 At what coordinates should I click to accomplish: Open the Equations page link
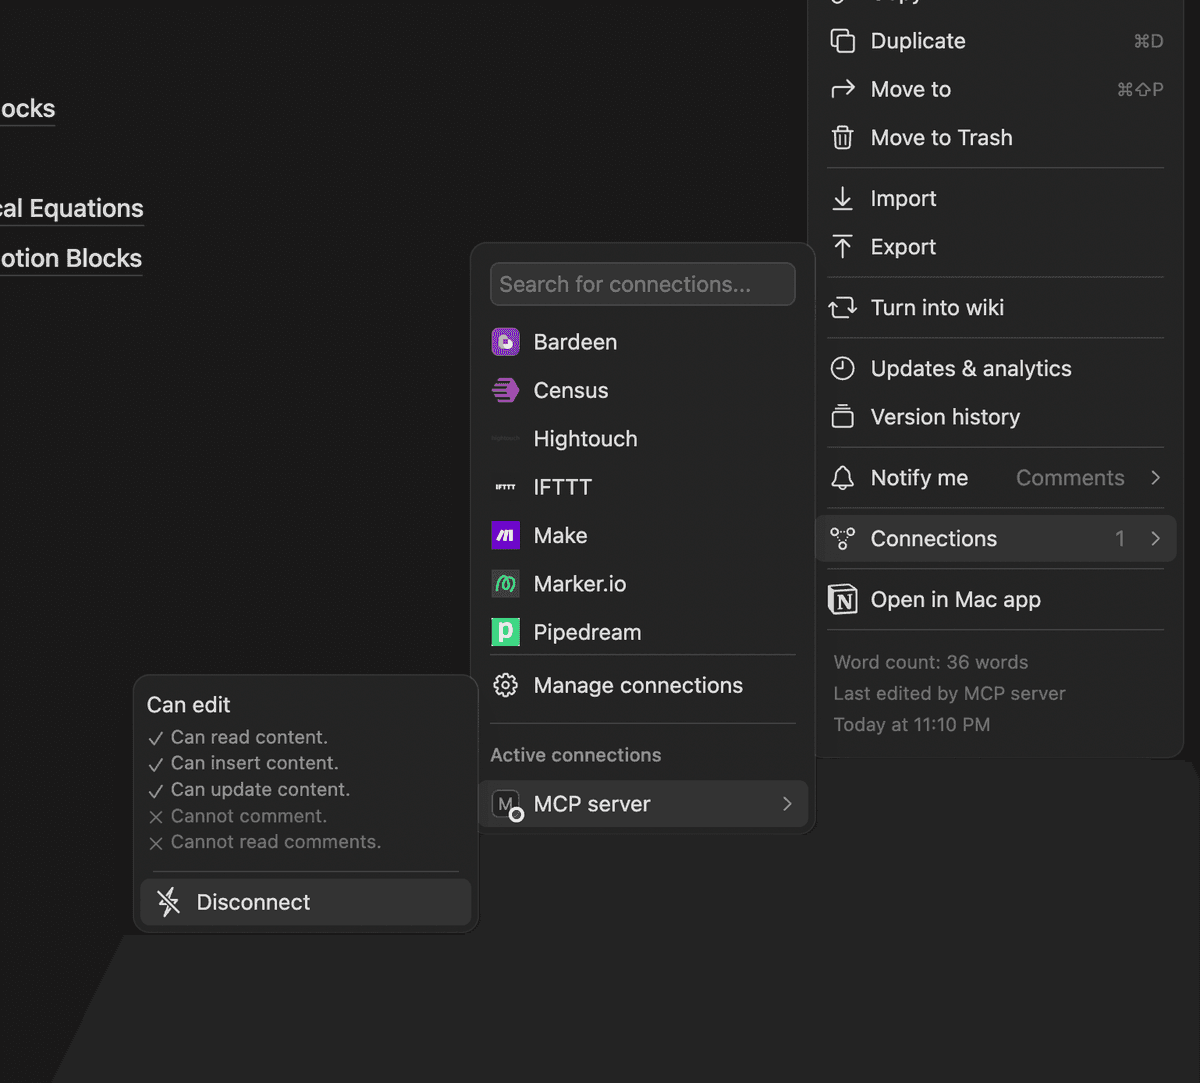click(x=71, y=208)
